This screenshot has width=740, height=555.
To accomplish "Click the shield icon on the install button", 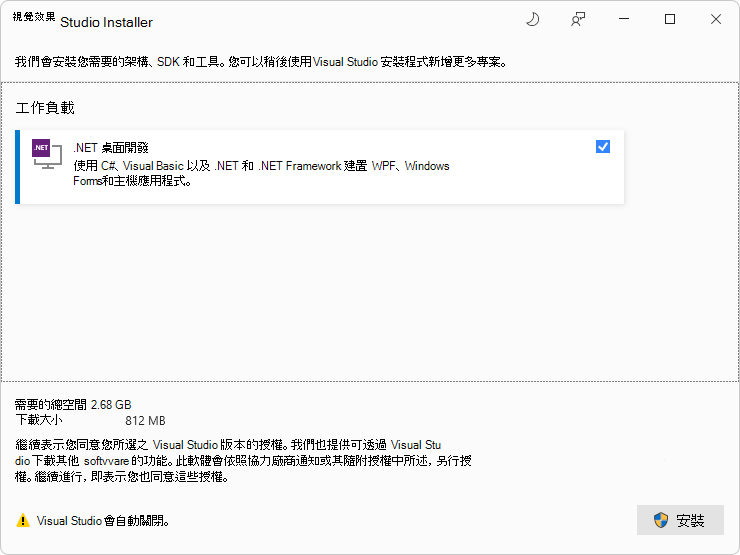I will point(661,520).
